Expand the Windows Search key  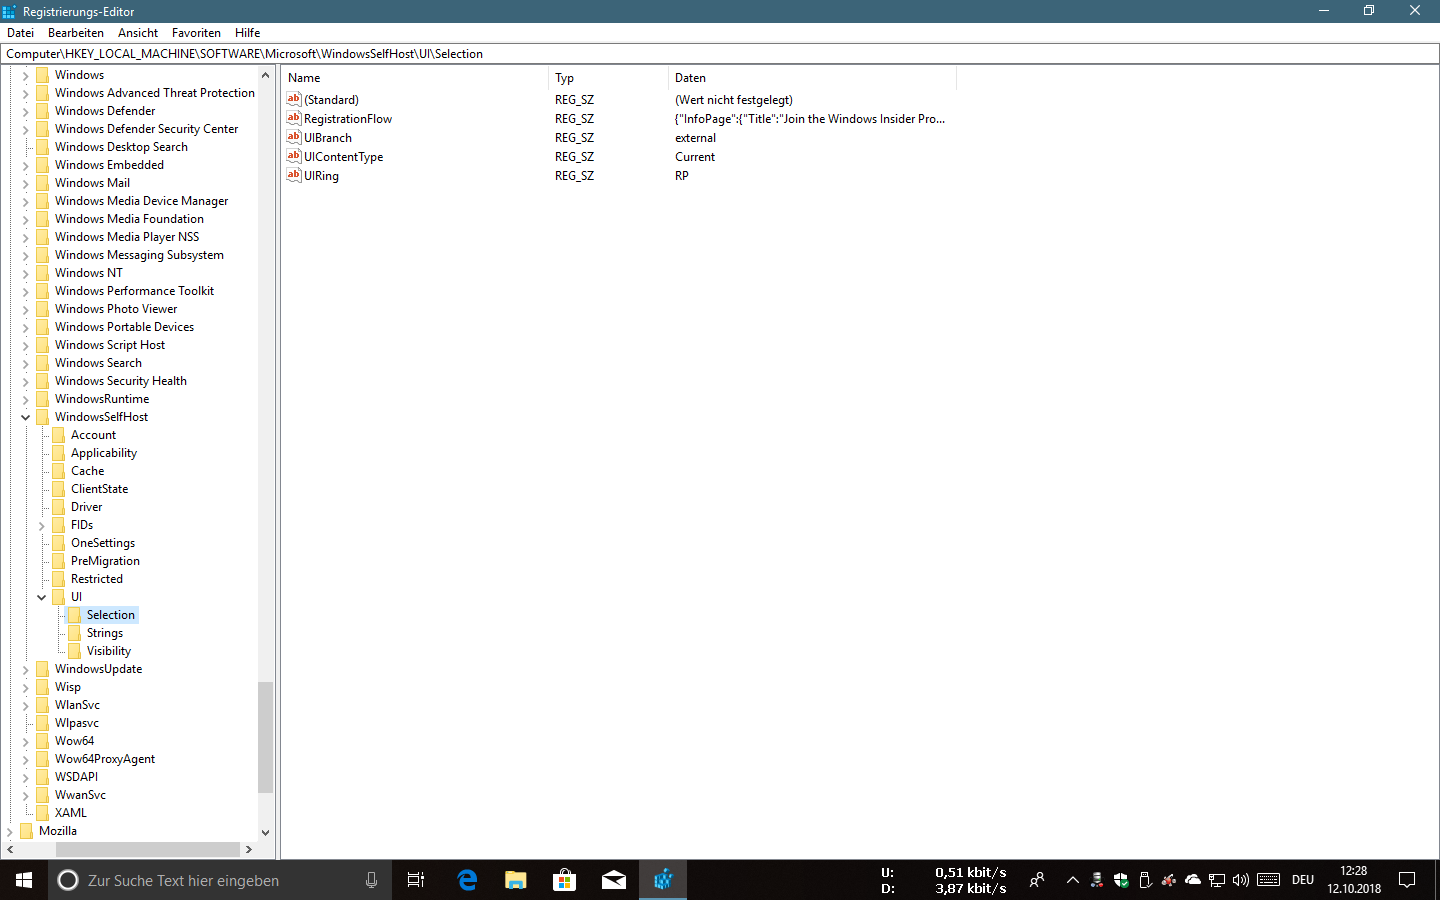[x=26, y=363]
